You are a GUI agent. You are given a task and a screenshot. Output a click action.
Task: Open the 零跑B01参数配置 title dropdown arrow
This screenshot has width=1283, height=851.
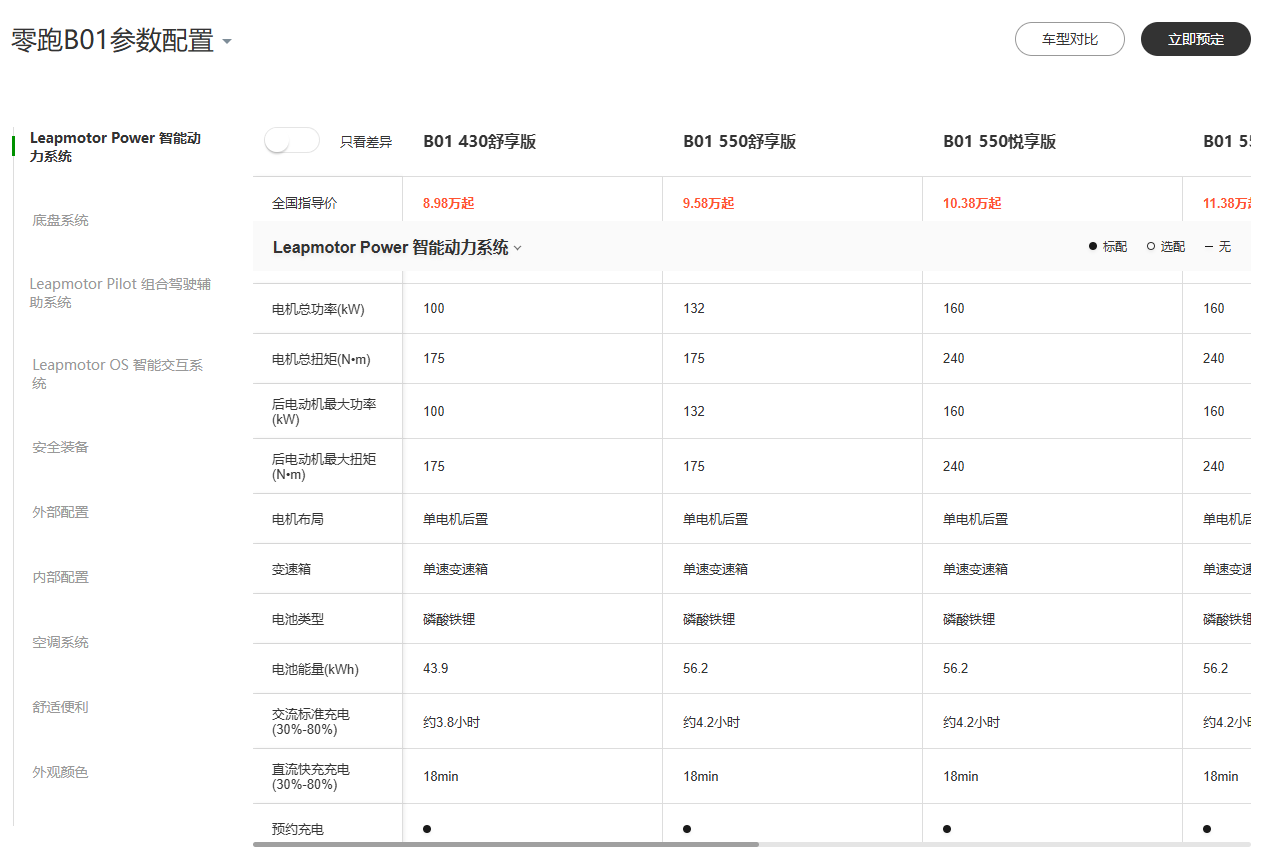coord(227,42)
